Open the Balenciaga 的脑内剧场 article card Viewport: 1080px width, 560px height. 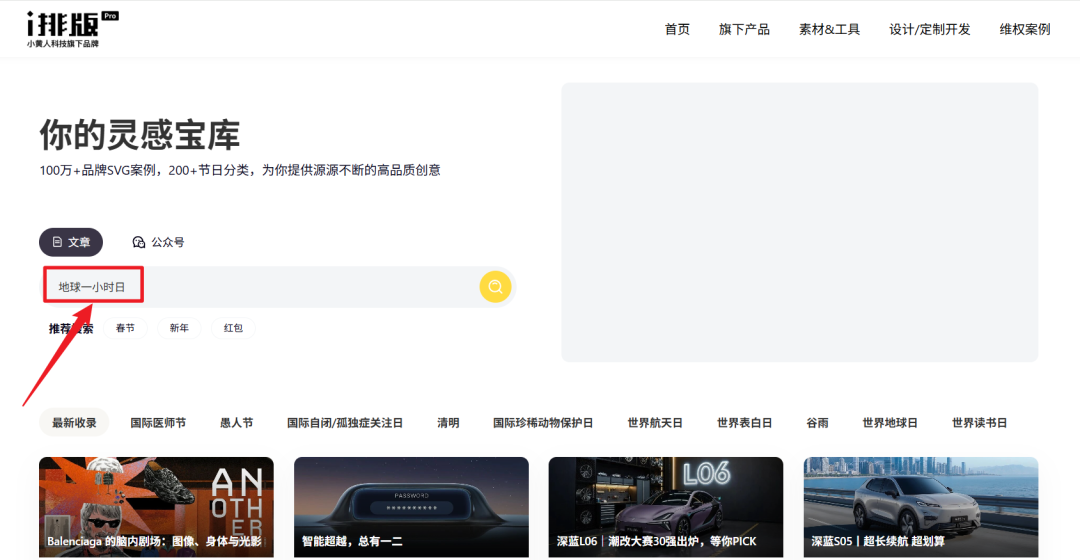[x=156, y=508]
